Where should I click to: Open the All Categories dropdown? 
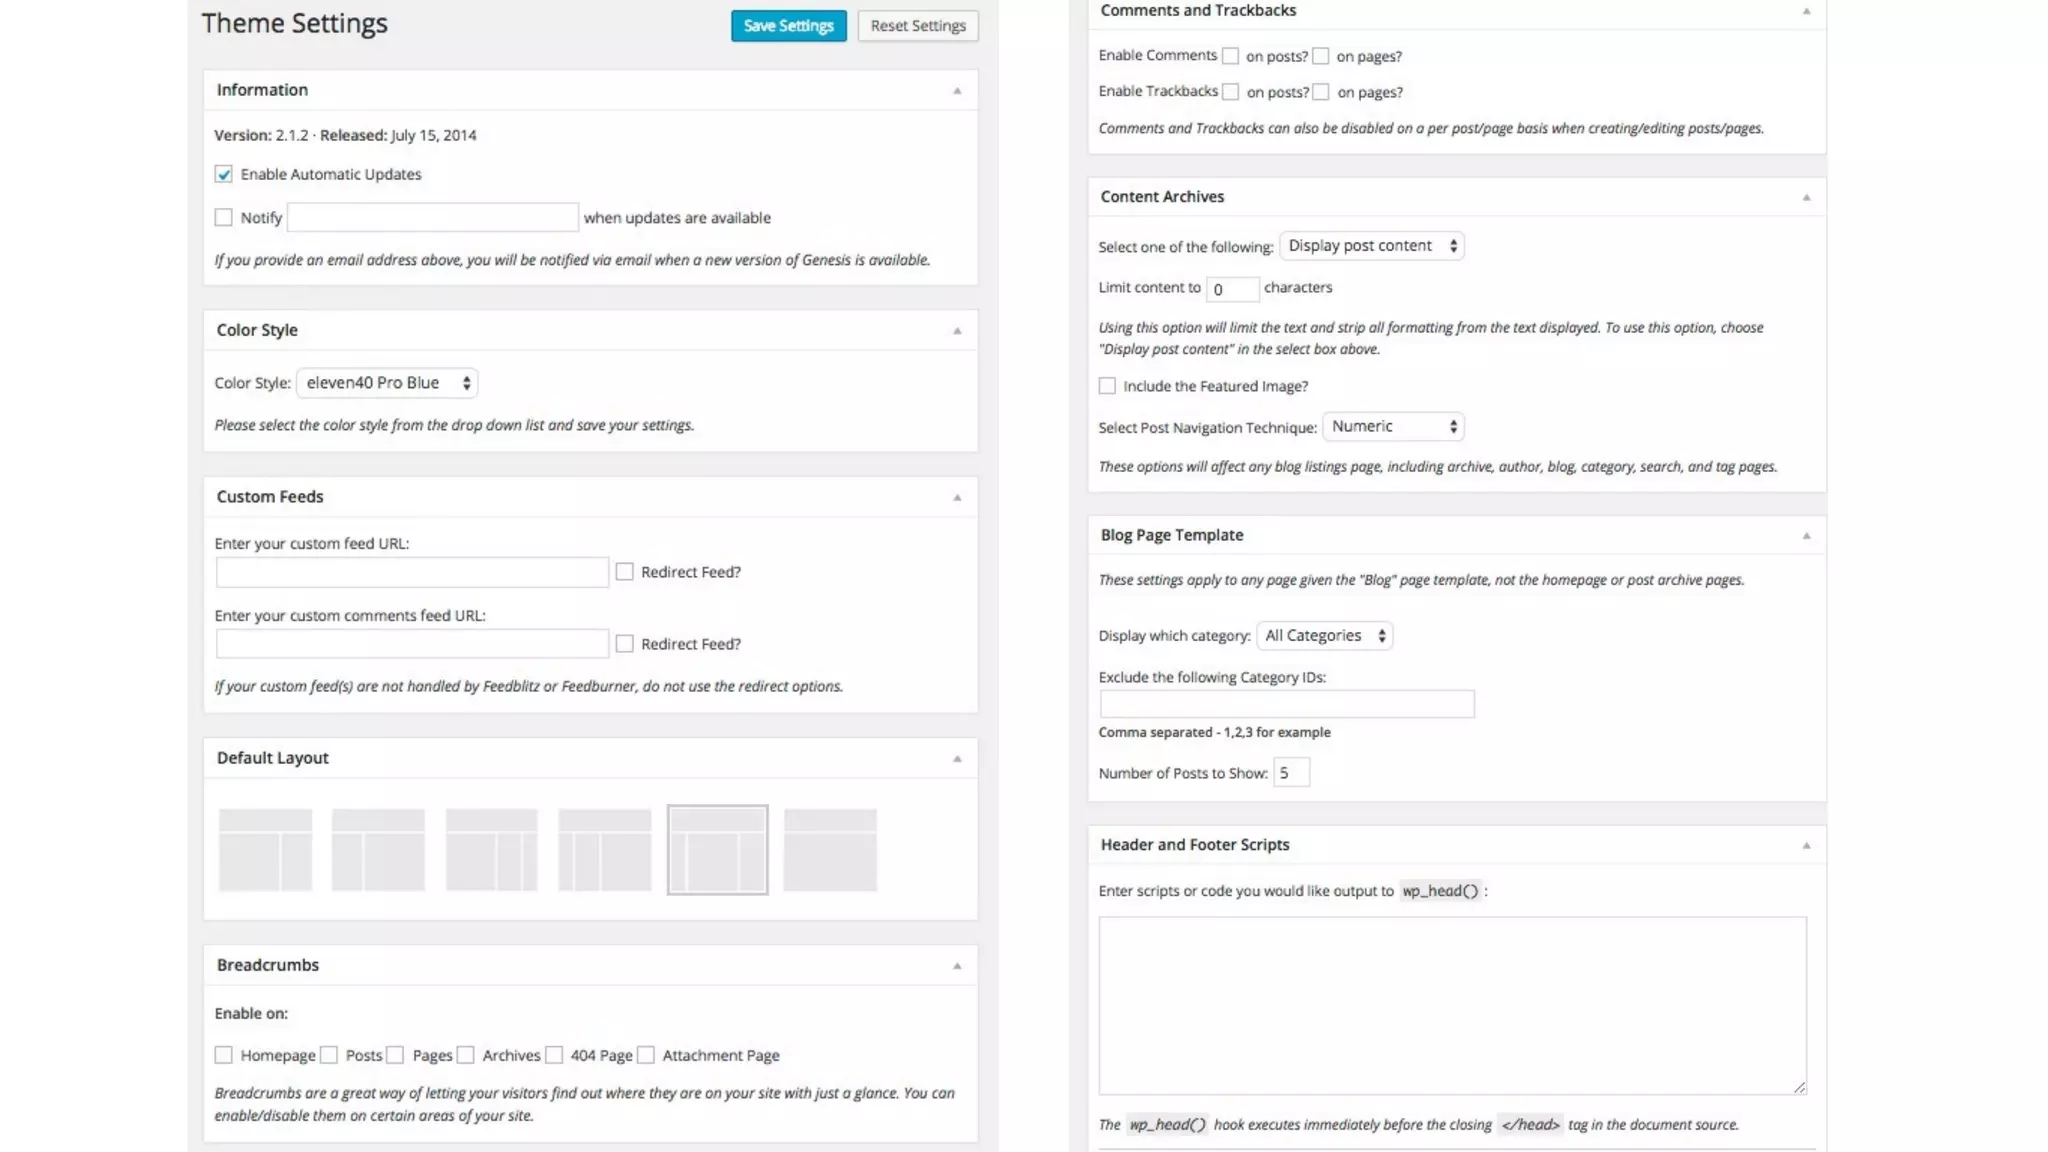1324,636
